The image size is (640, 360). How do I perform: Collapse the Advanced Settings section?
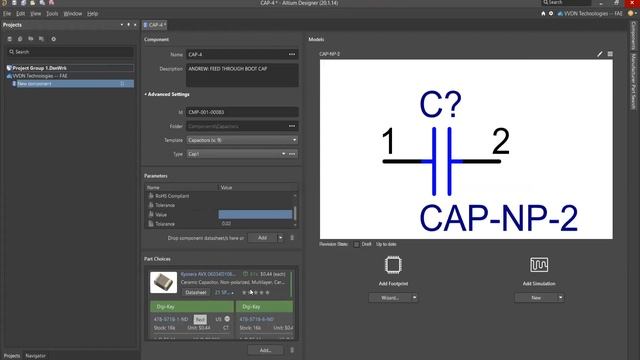click(167, 94)
